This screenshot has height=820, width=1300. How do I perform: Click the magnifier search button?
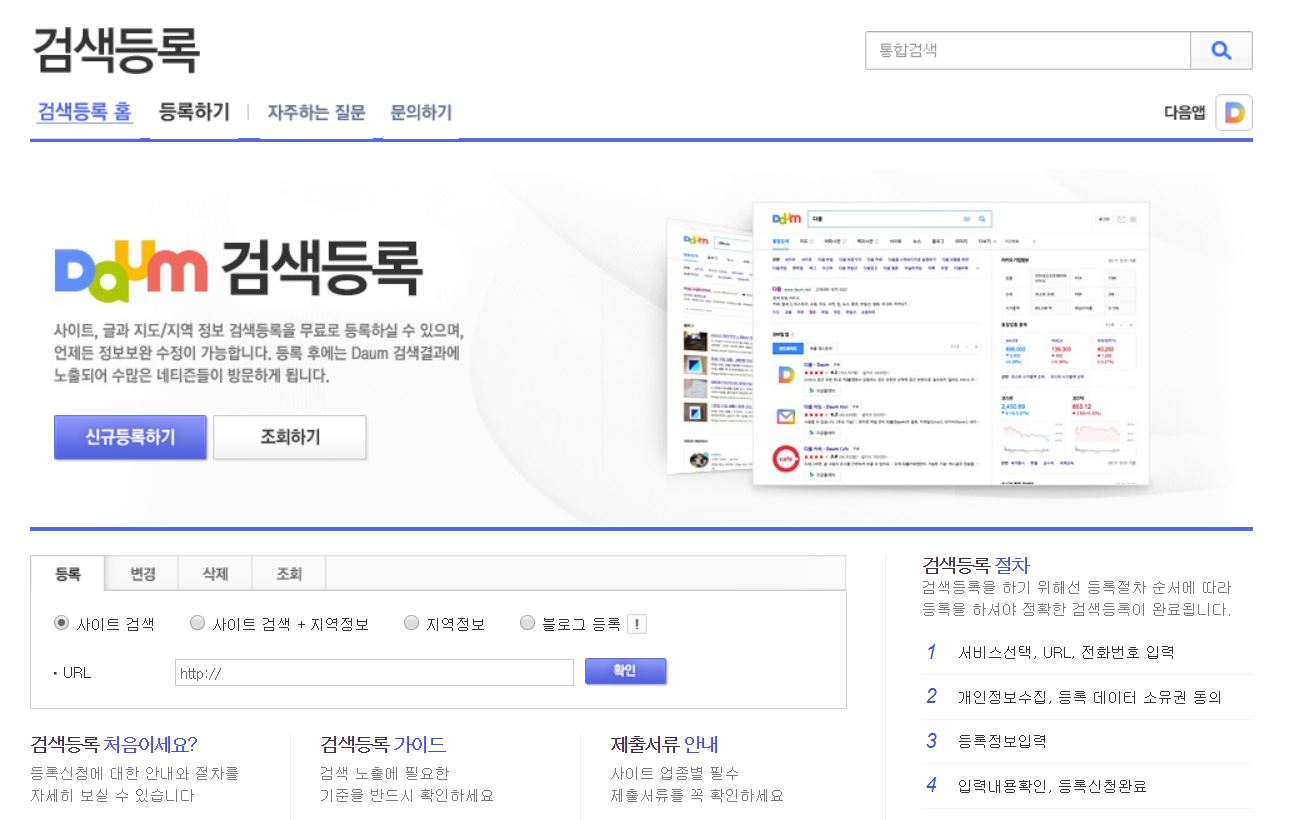pos(1221,51)
